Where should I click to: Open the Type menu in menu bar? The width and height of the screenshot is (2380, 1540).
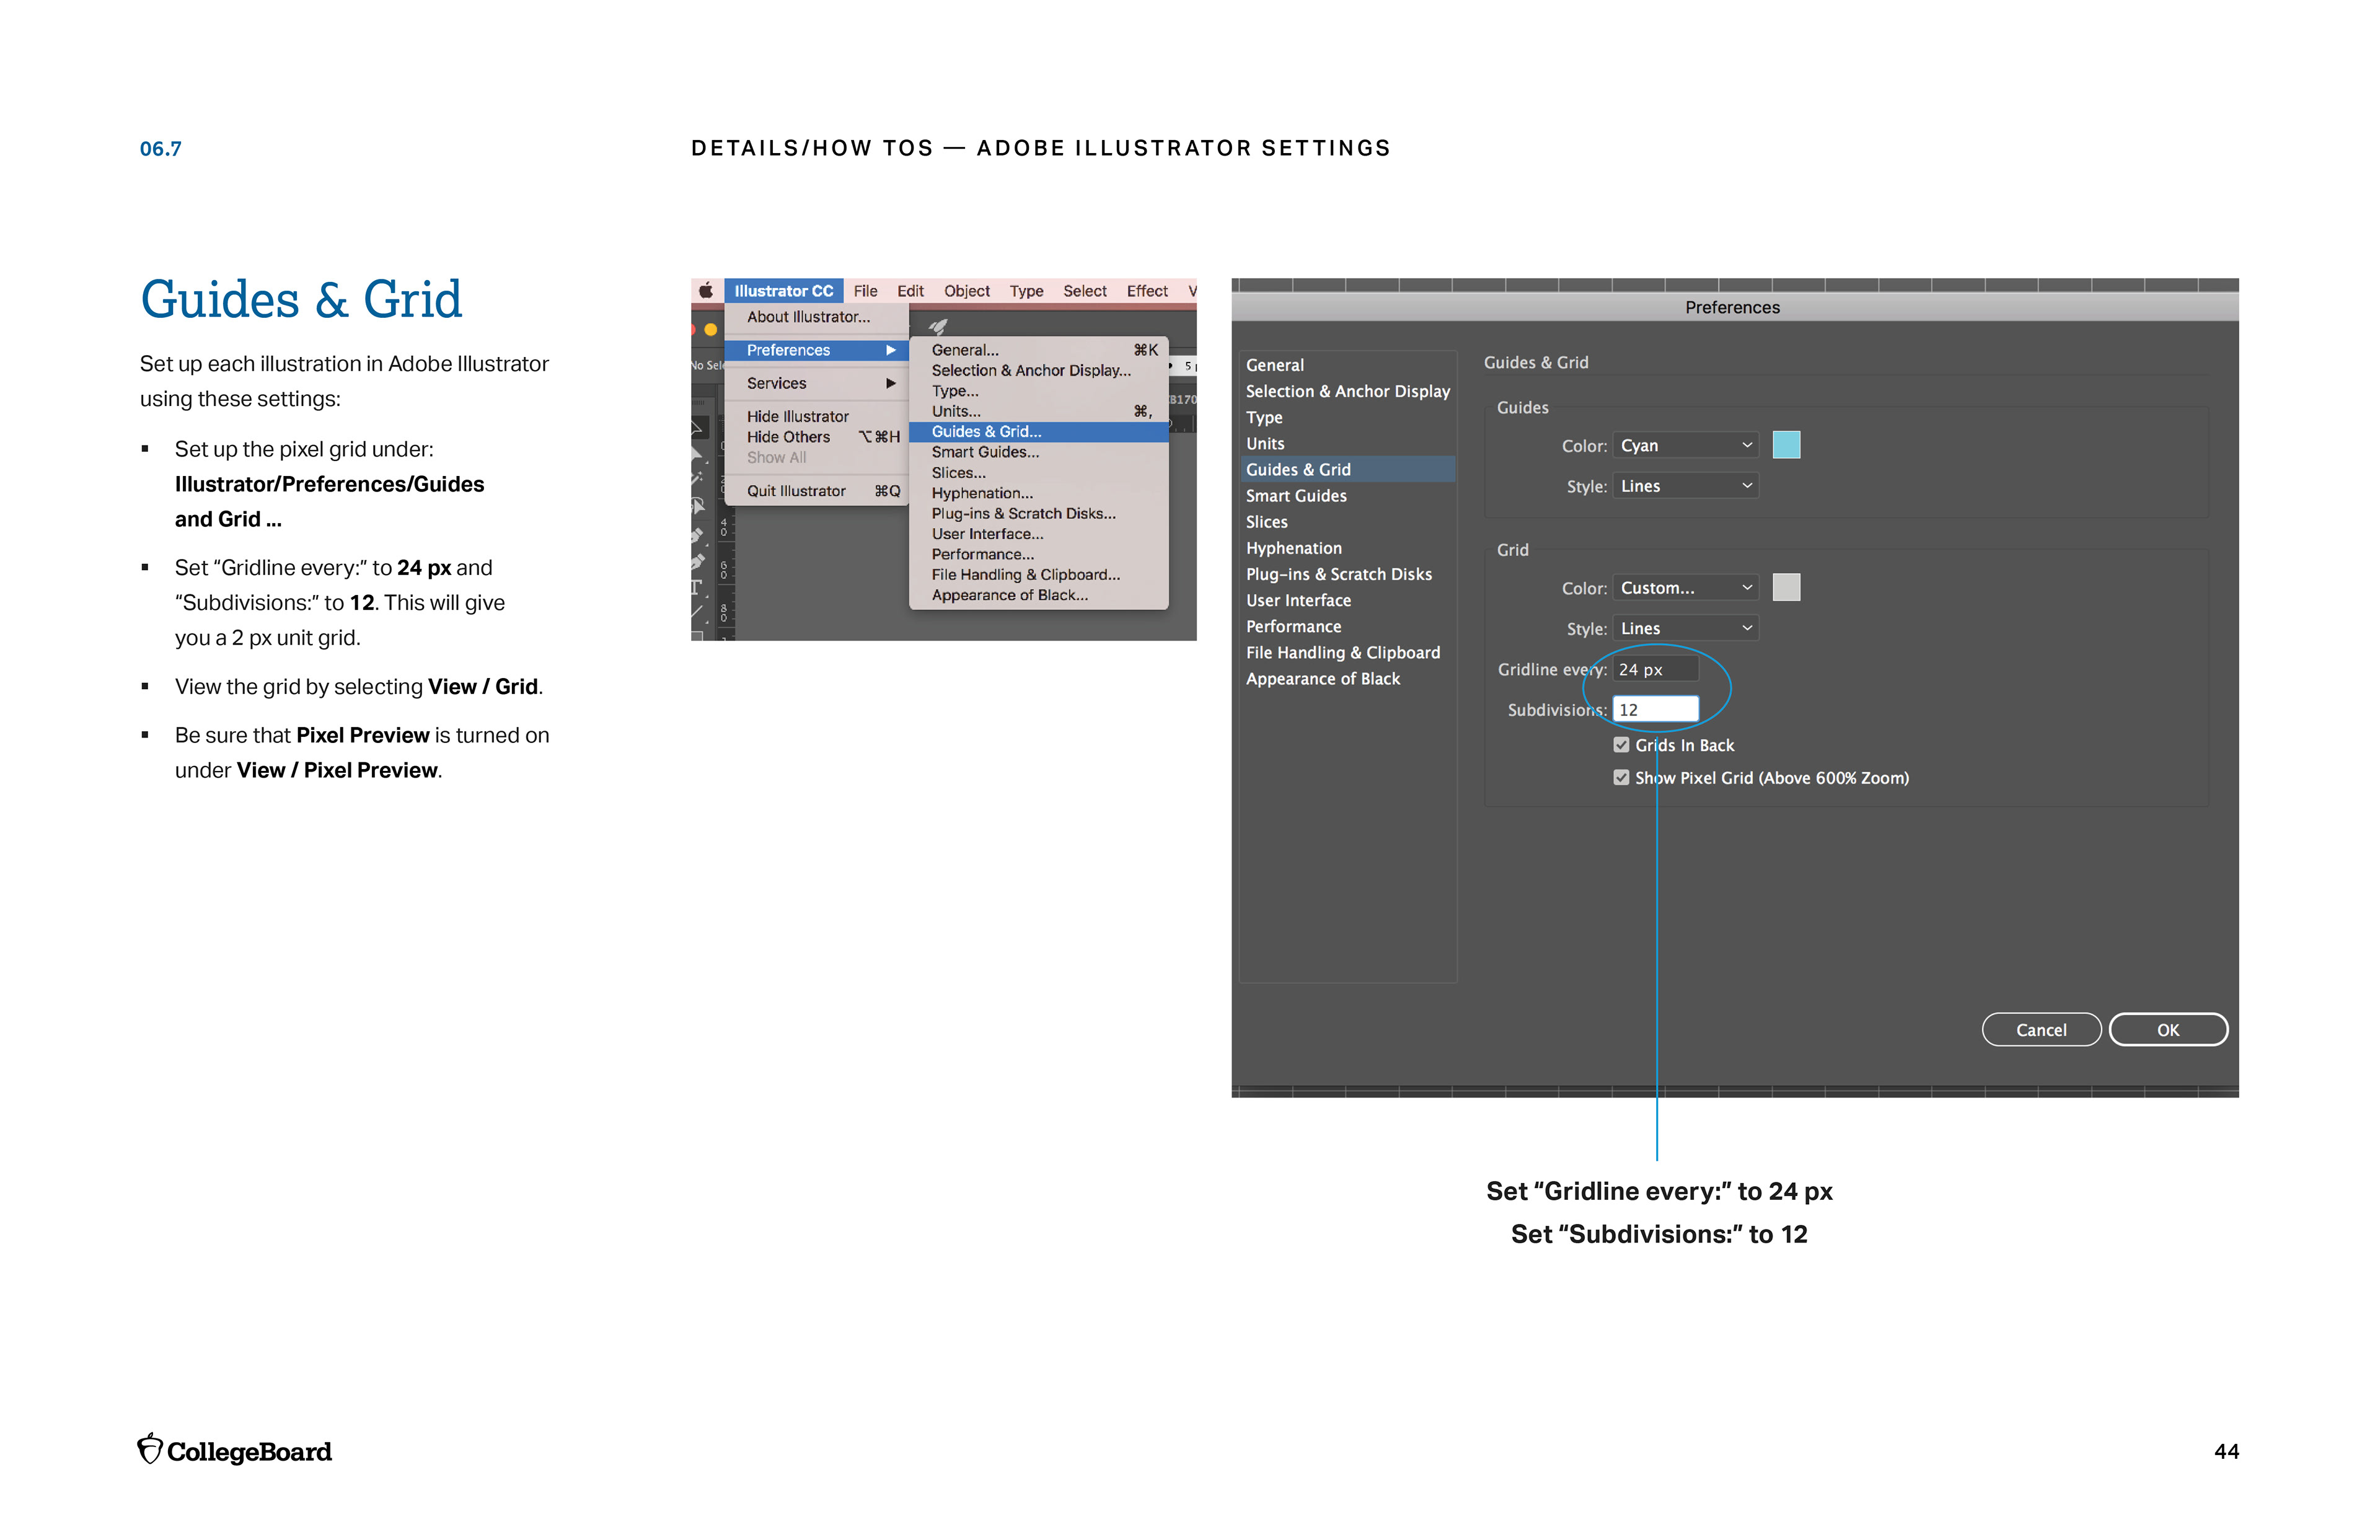click(x=1026, y=291)
